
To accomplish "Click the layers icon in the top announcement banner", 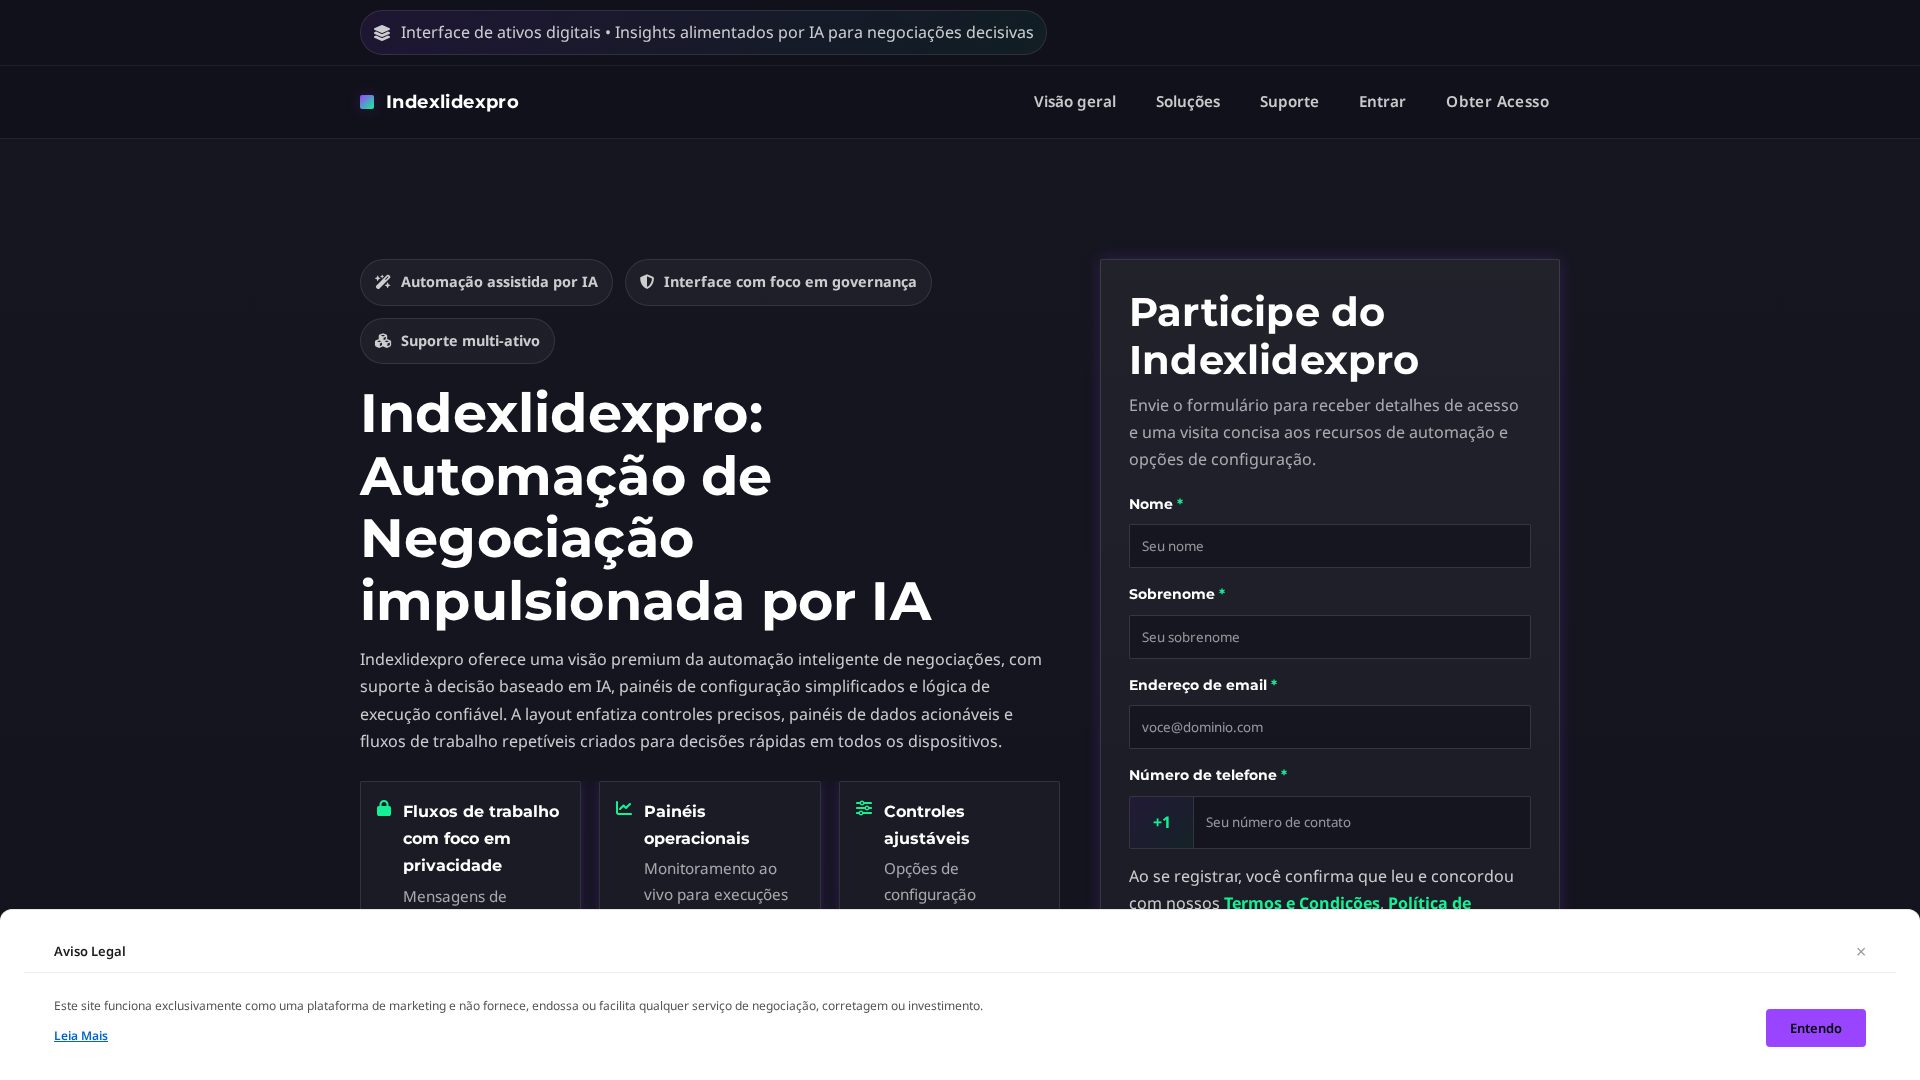I will click(x=383, y=32).
